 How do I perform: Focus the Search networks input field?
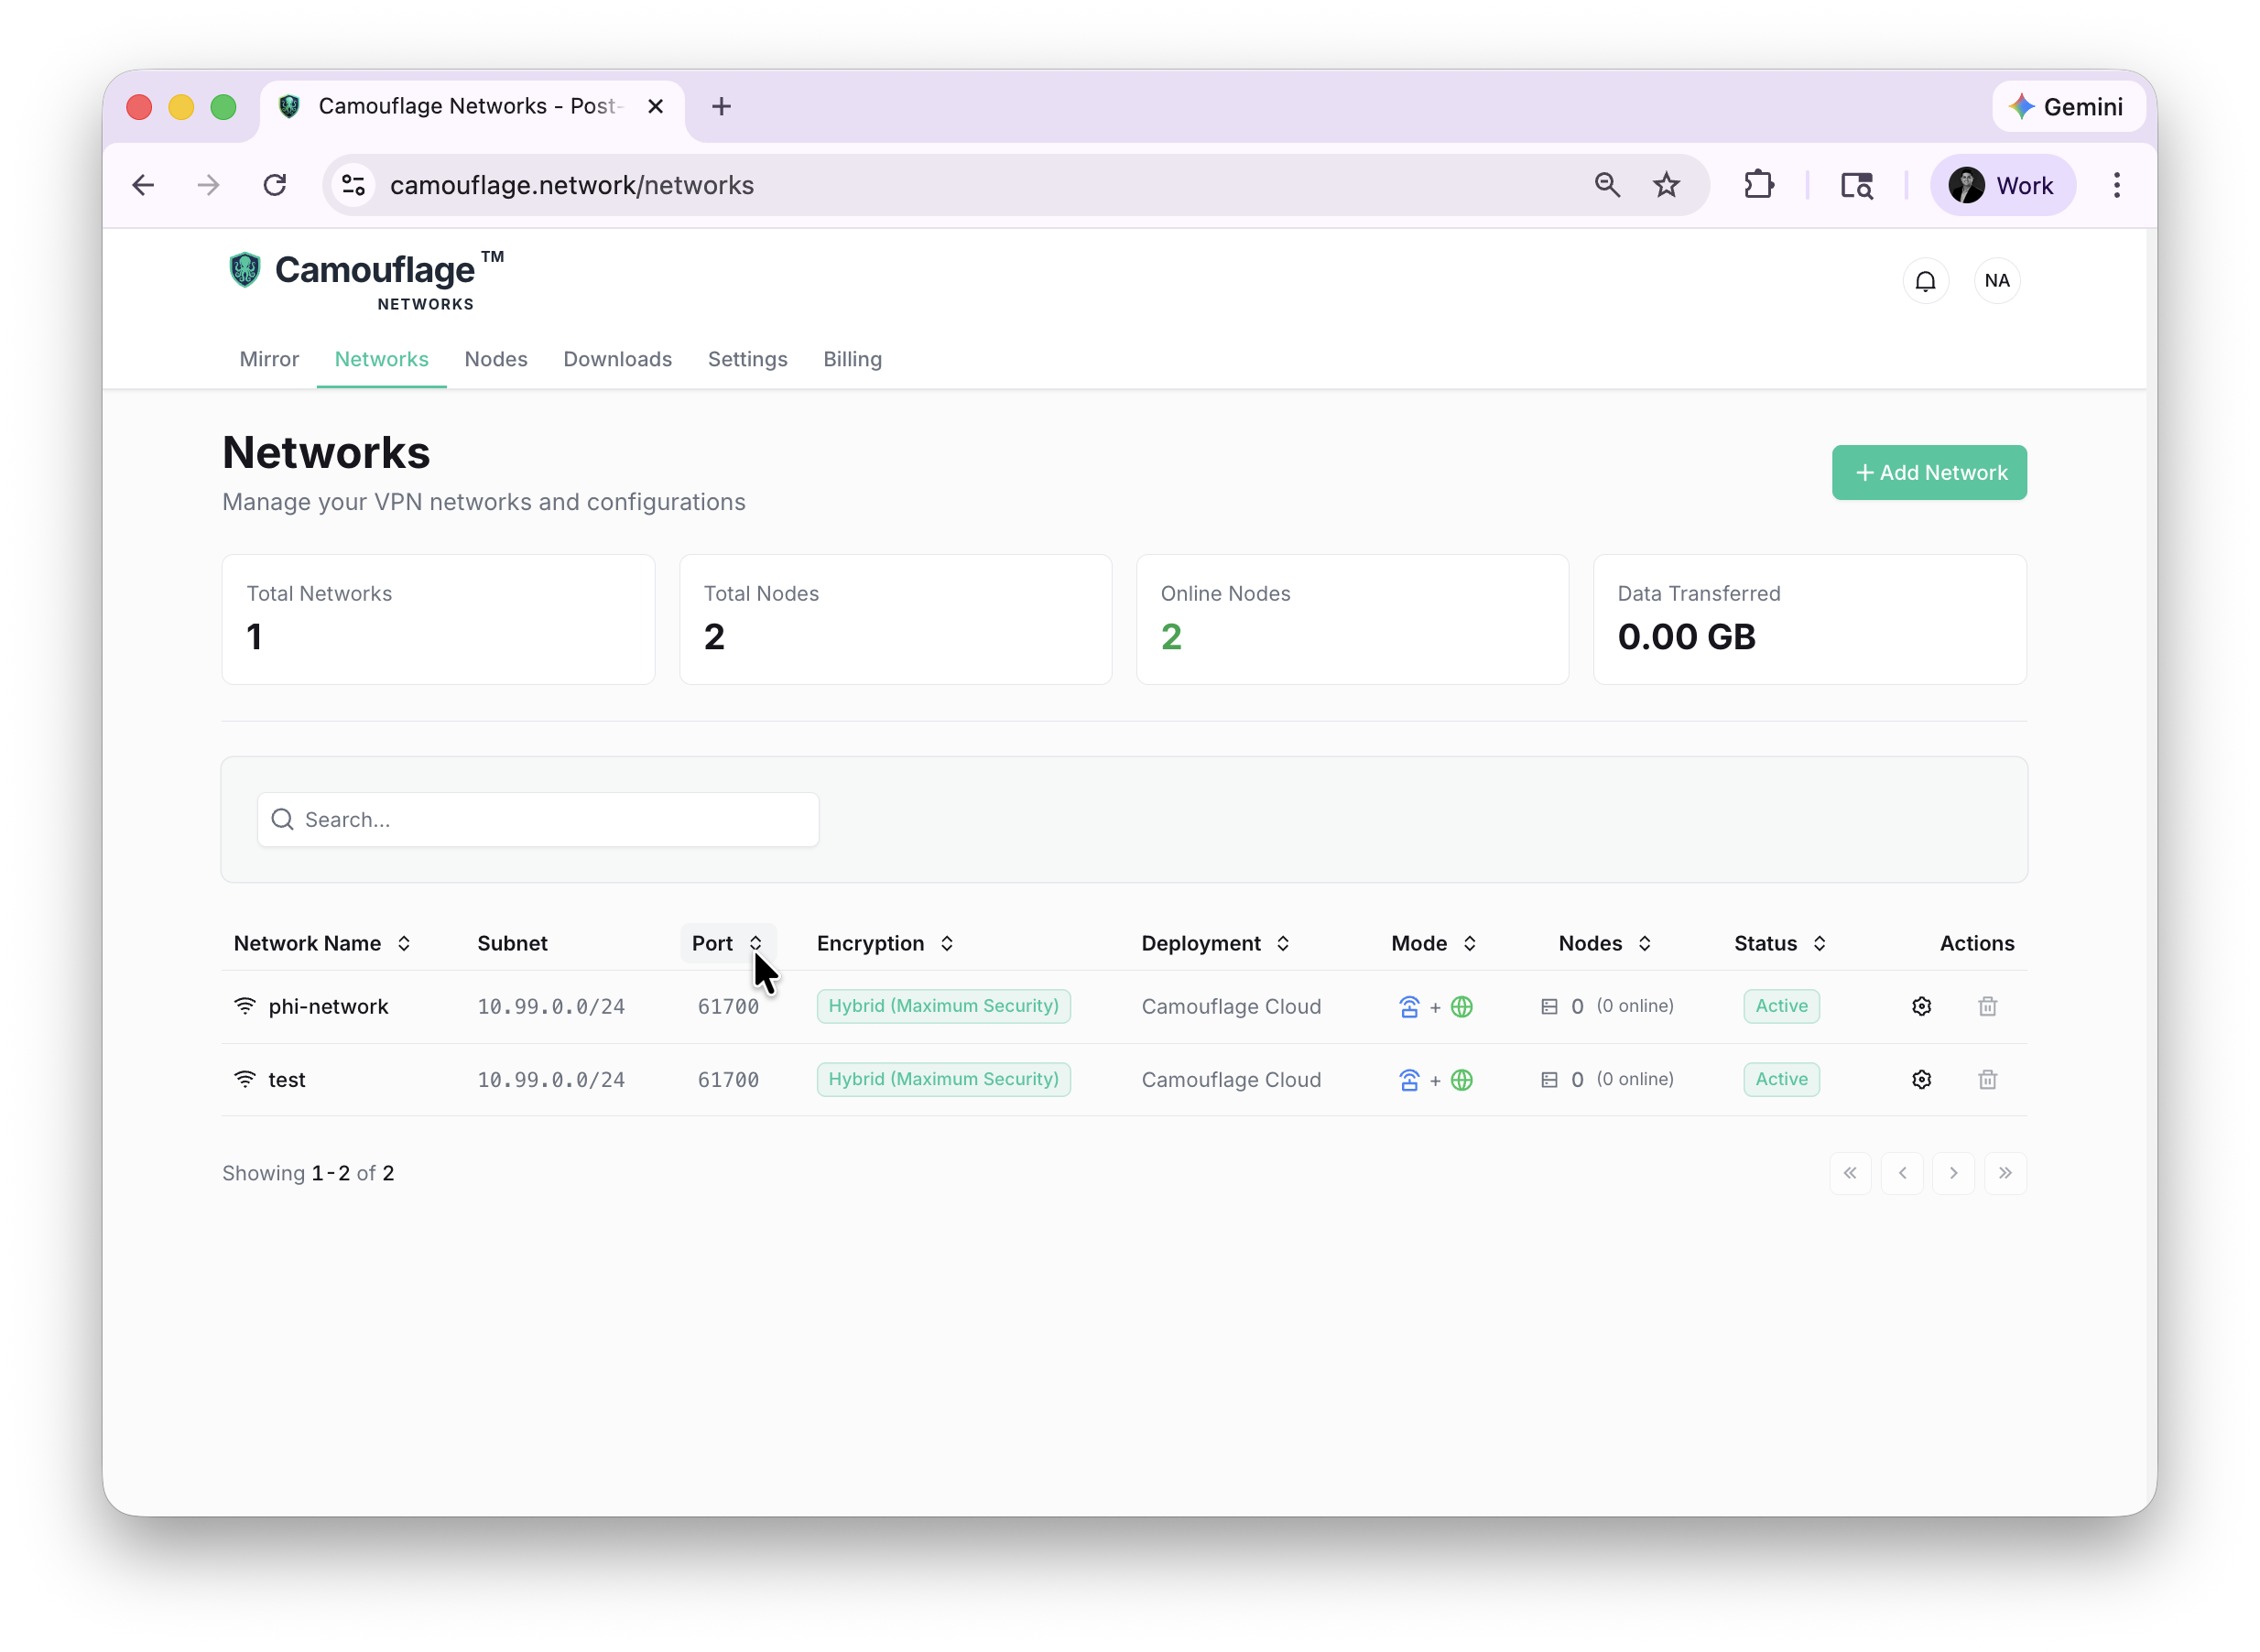[538, 819]
